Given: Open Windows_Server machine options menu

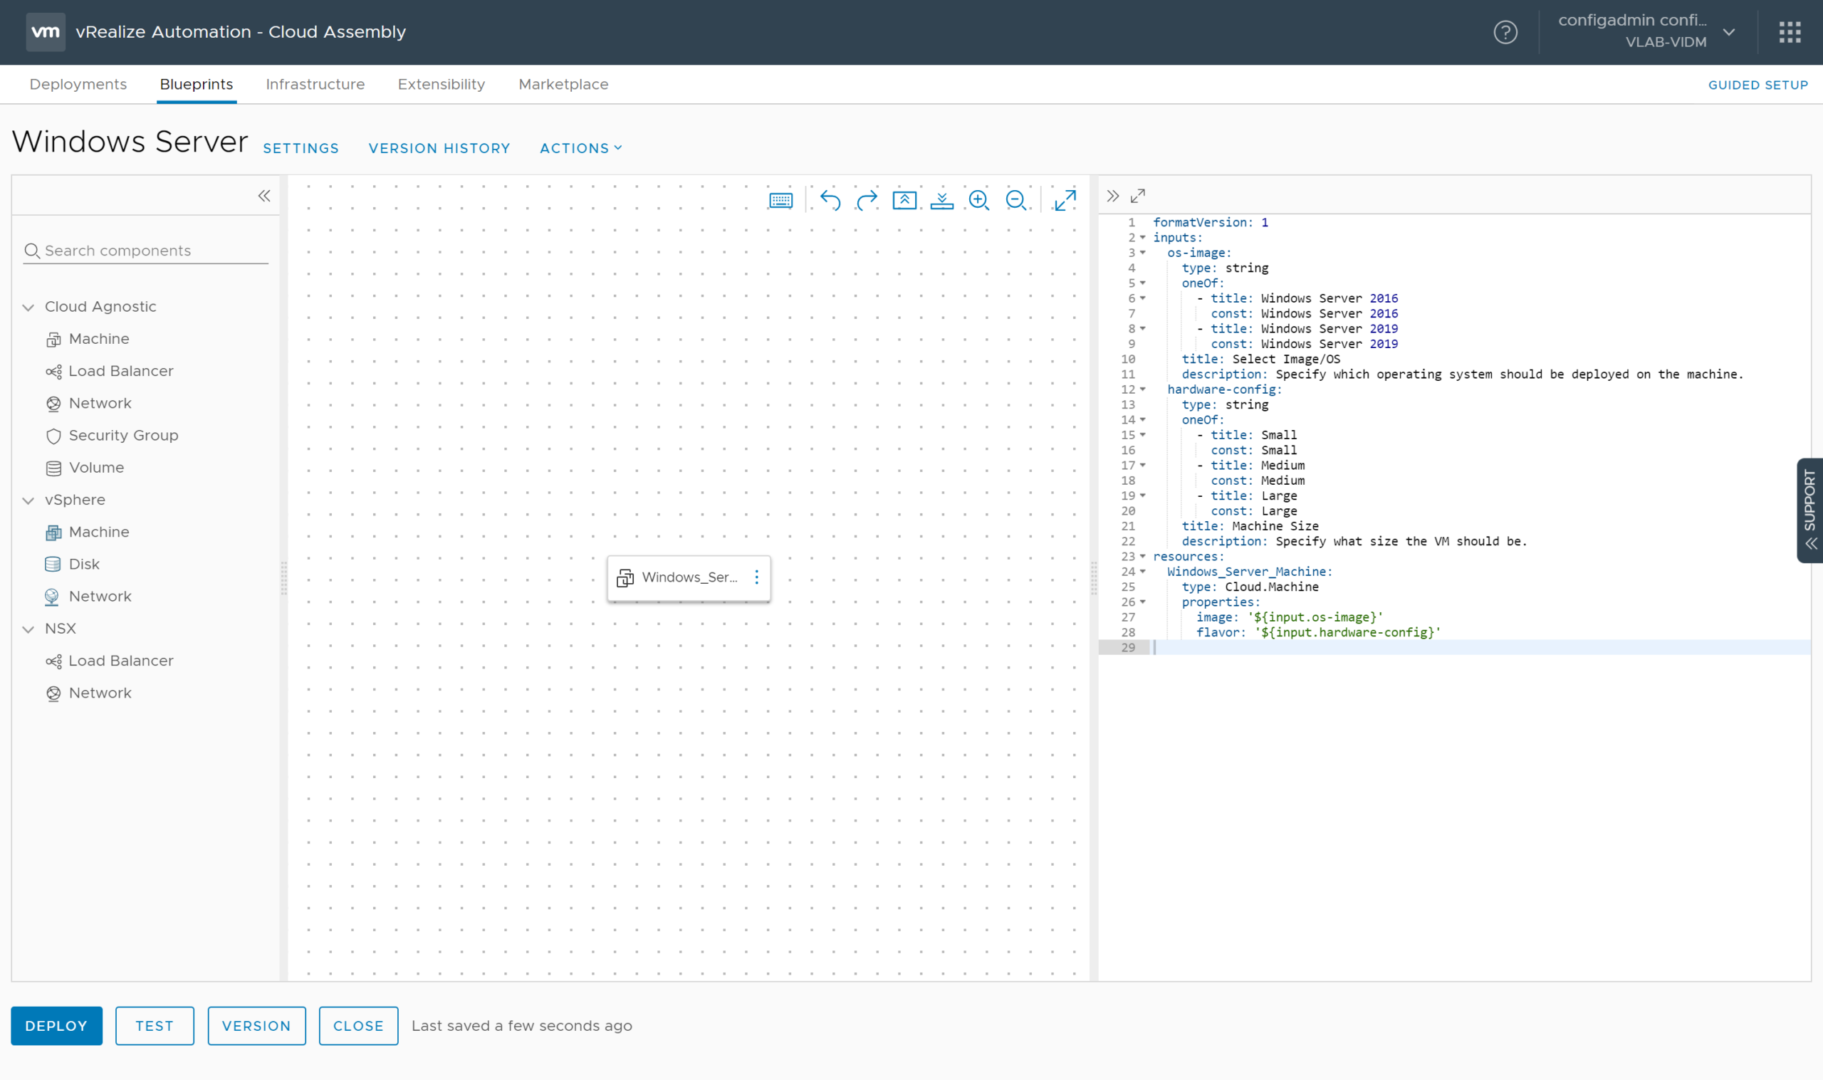Looking at the screenshot, I should coord(757,577).
